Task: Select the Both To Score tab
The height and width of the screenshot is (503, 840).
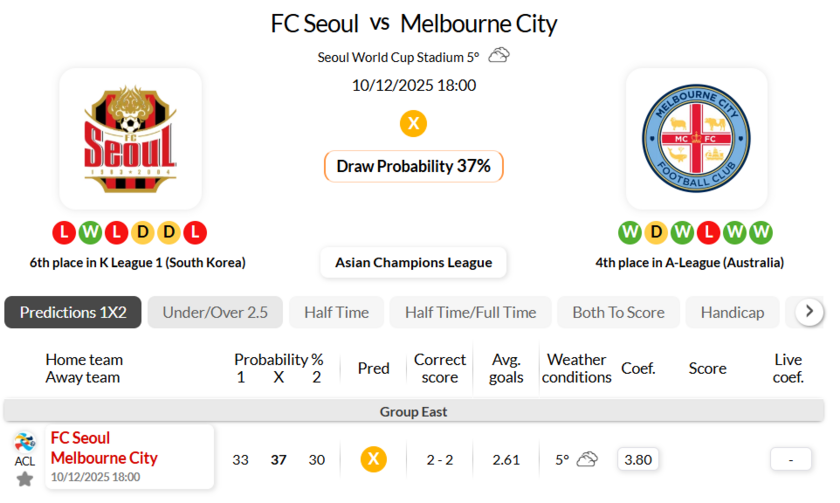Action: (x=618, y=312)
